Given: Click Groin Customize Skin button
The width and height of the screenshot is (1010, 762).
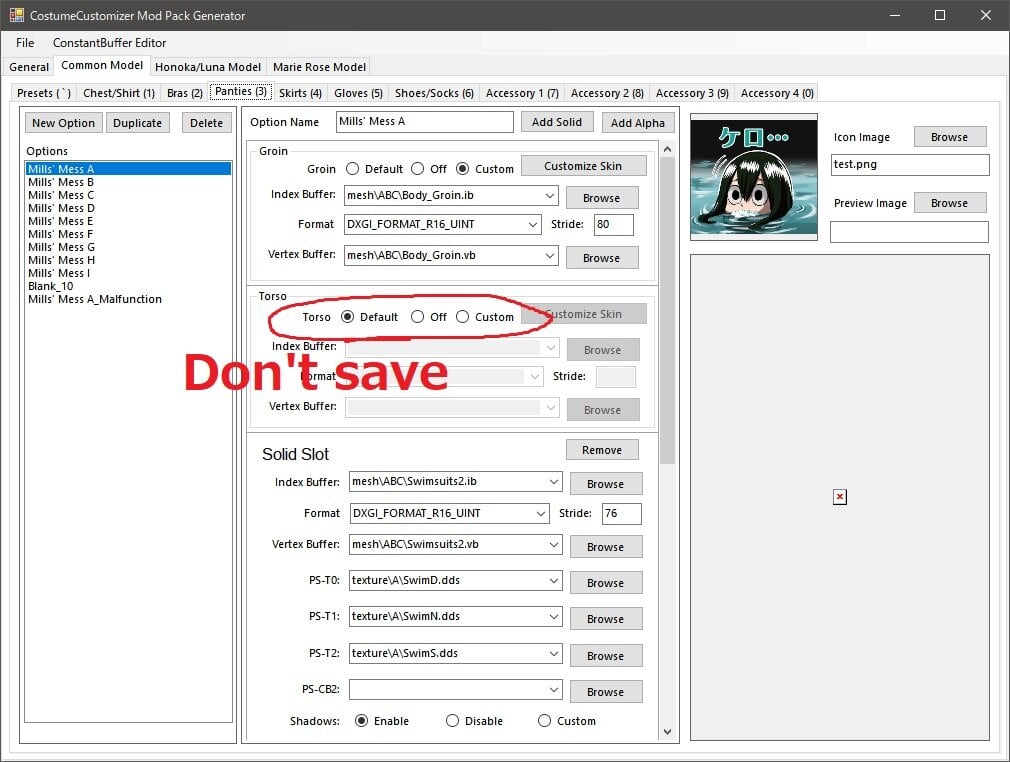Looking at the screenshot, I should [x=583, y=166].
